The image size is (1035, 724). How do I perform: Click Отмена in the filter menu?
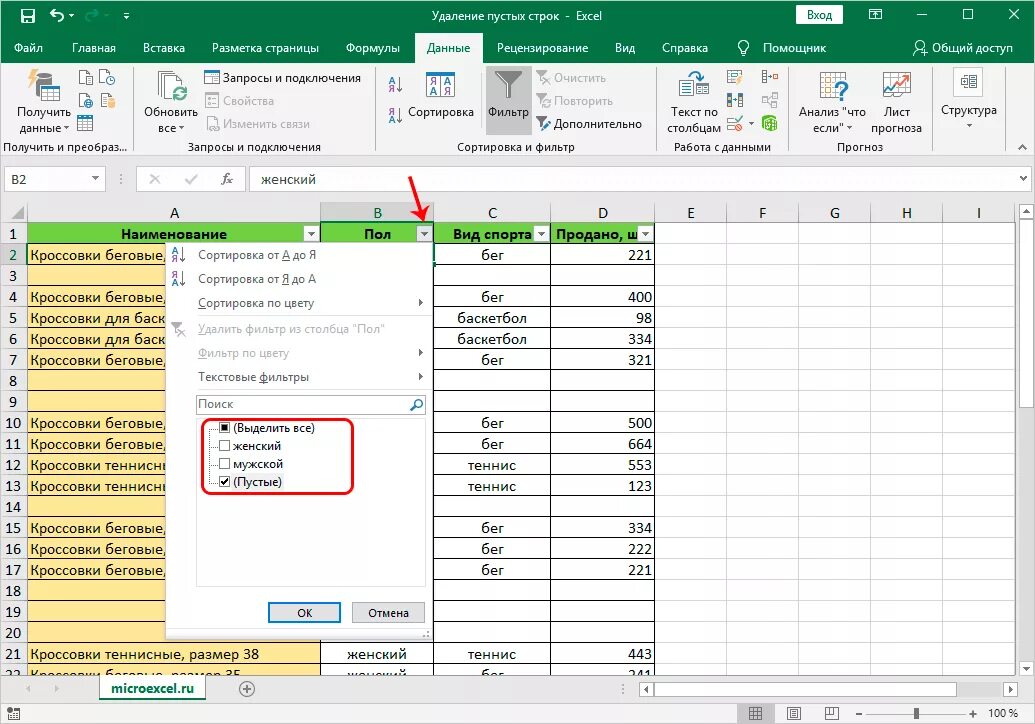tap(388, 612)
